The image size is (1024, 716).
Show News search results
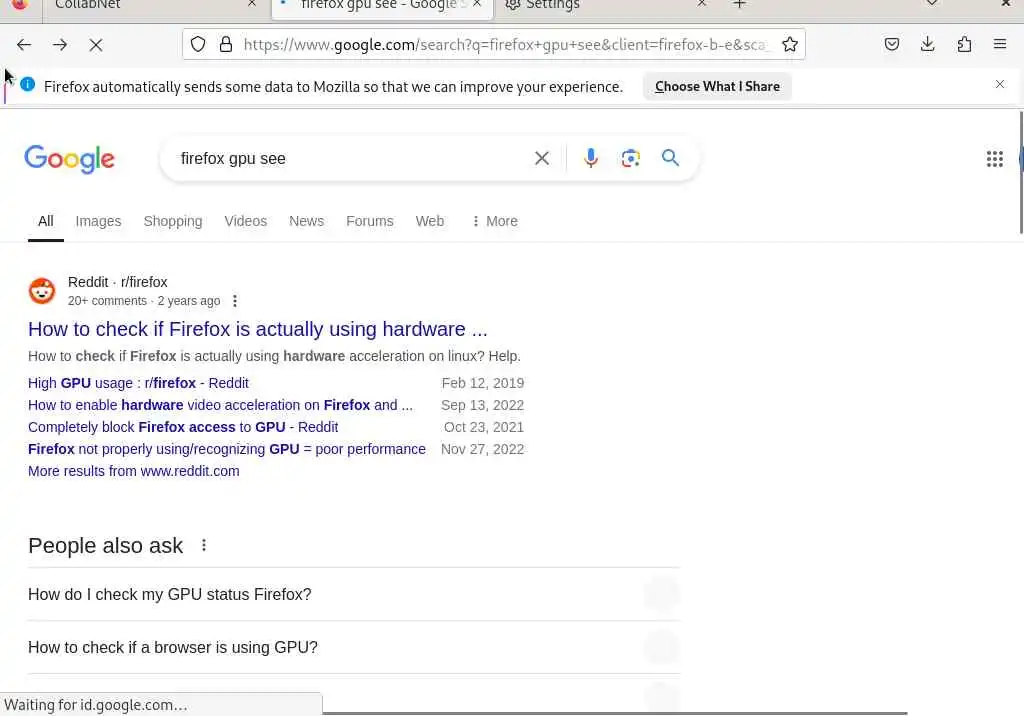click(x=306, y=221)
